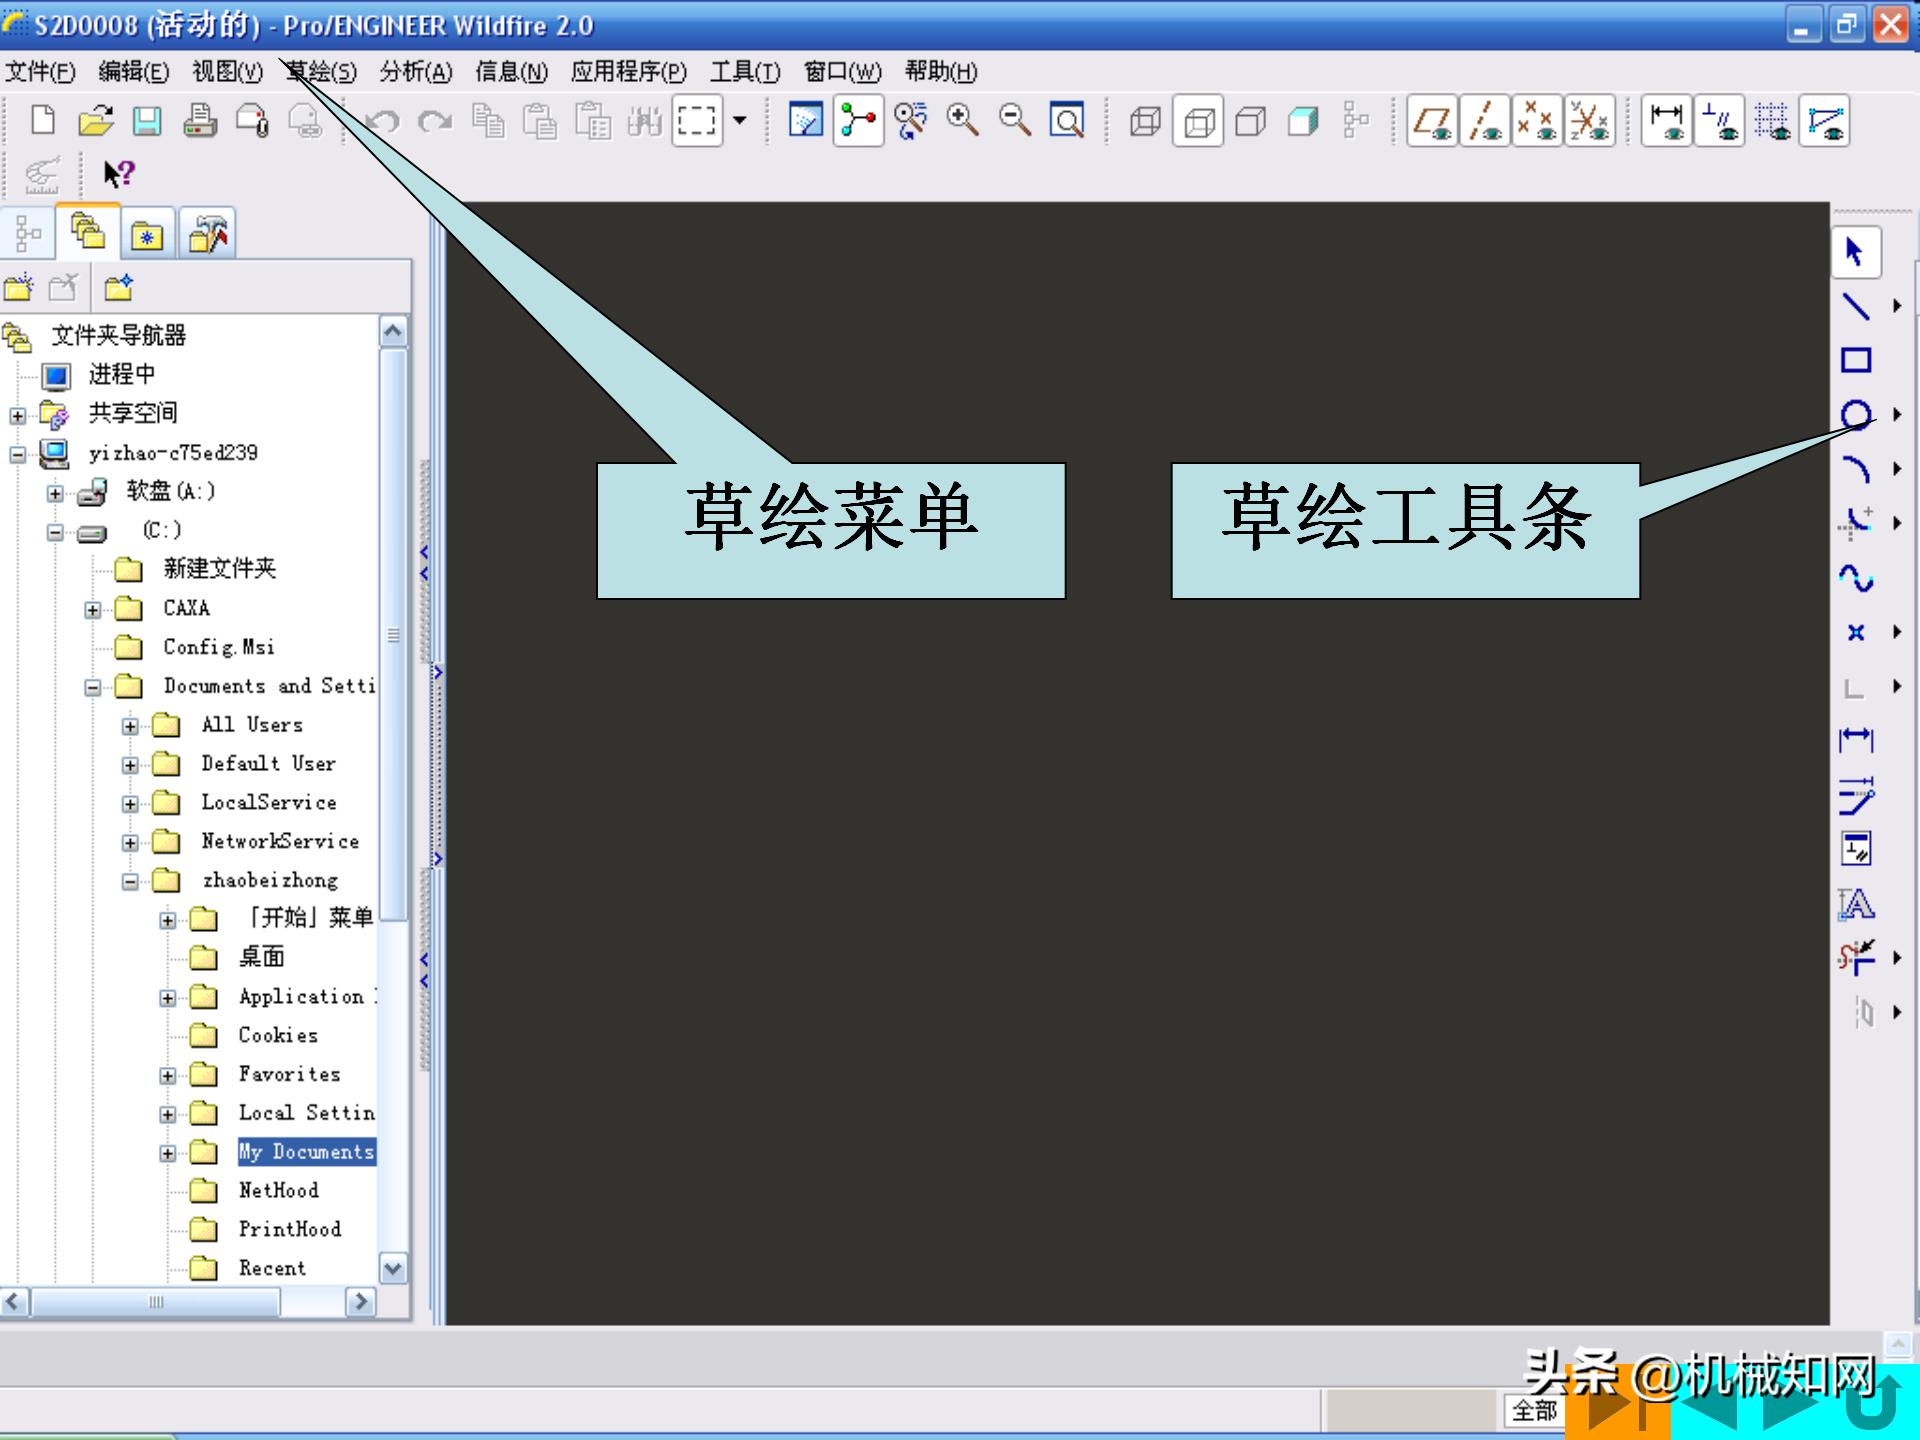Select the Circle sketching tool

(1858, 412)
